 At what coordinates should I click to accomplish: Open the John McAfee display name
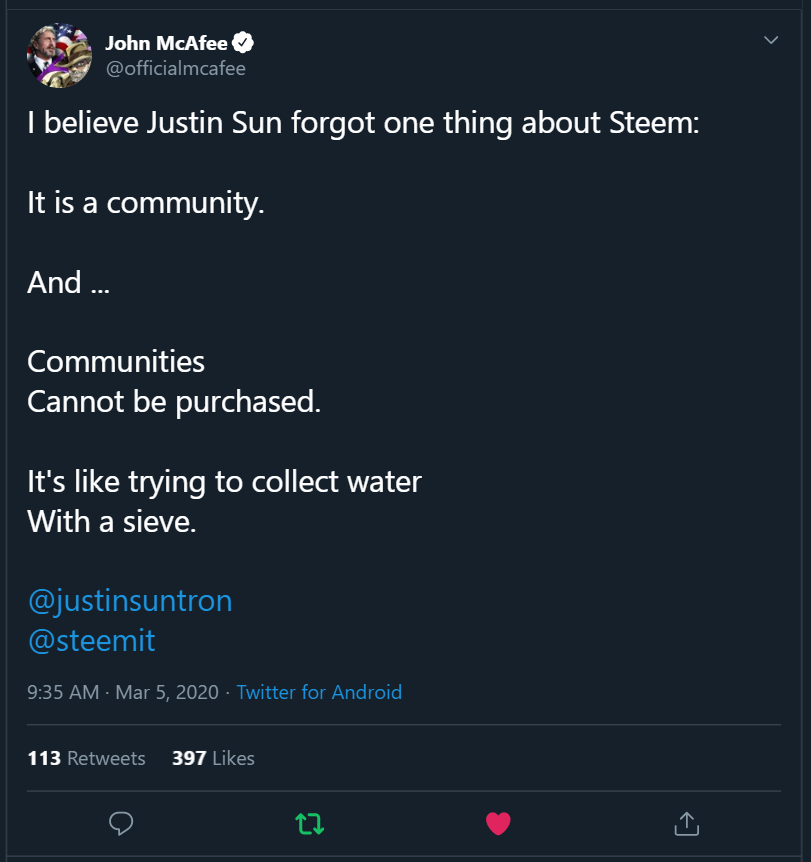pos(166,43)
